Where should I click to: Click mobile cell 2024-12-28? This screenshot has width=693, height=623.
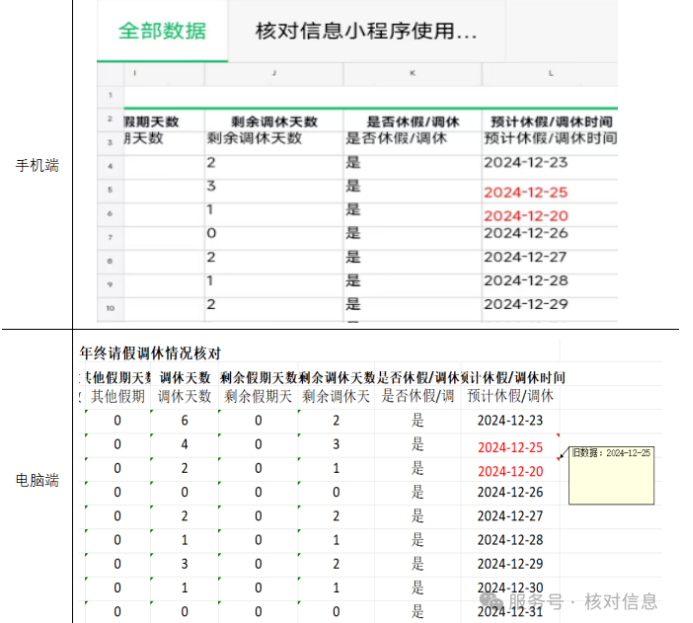(525, 281)
